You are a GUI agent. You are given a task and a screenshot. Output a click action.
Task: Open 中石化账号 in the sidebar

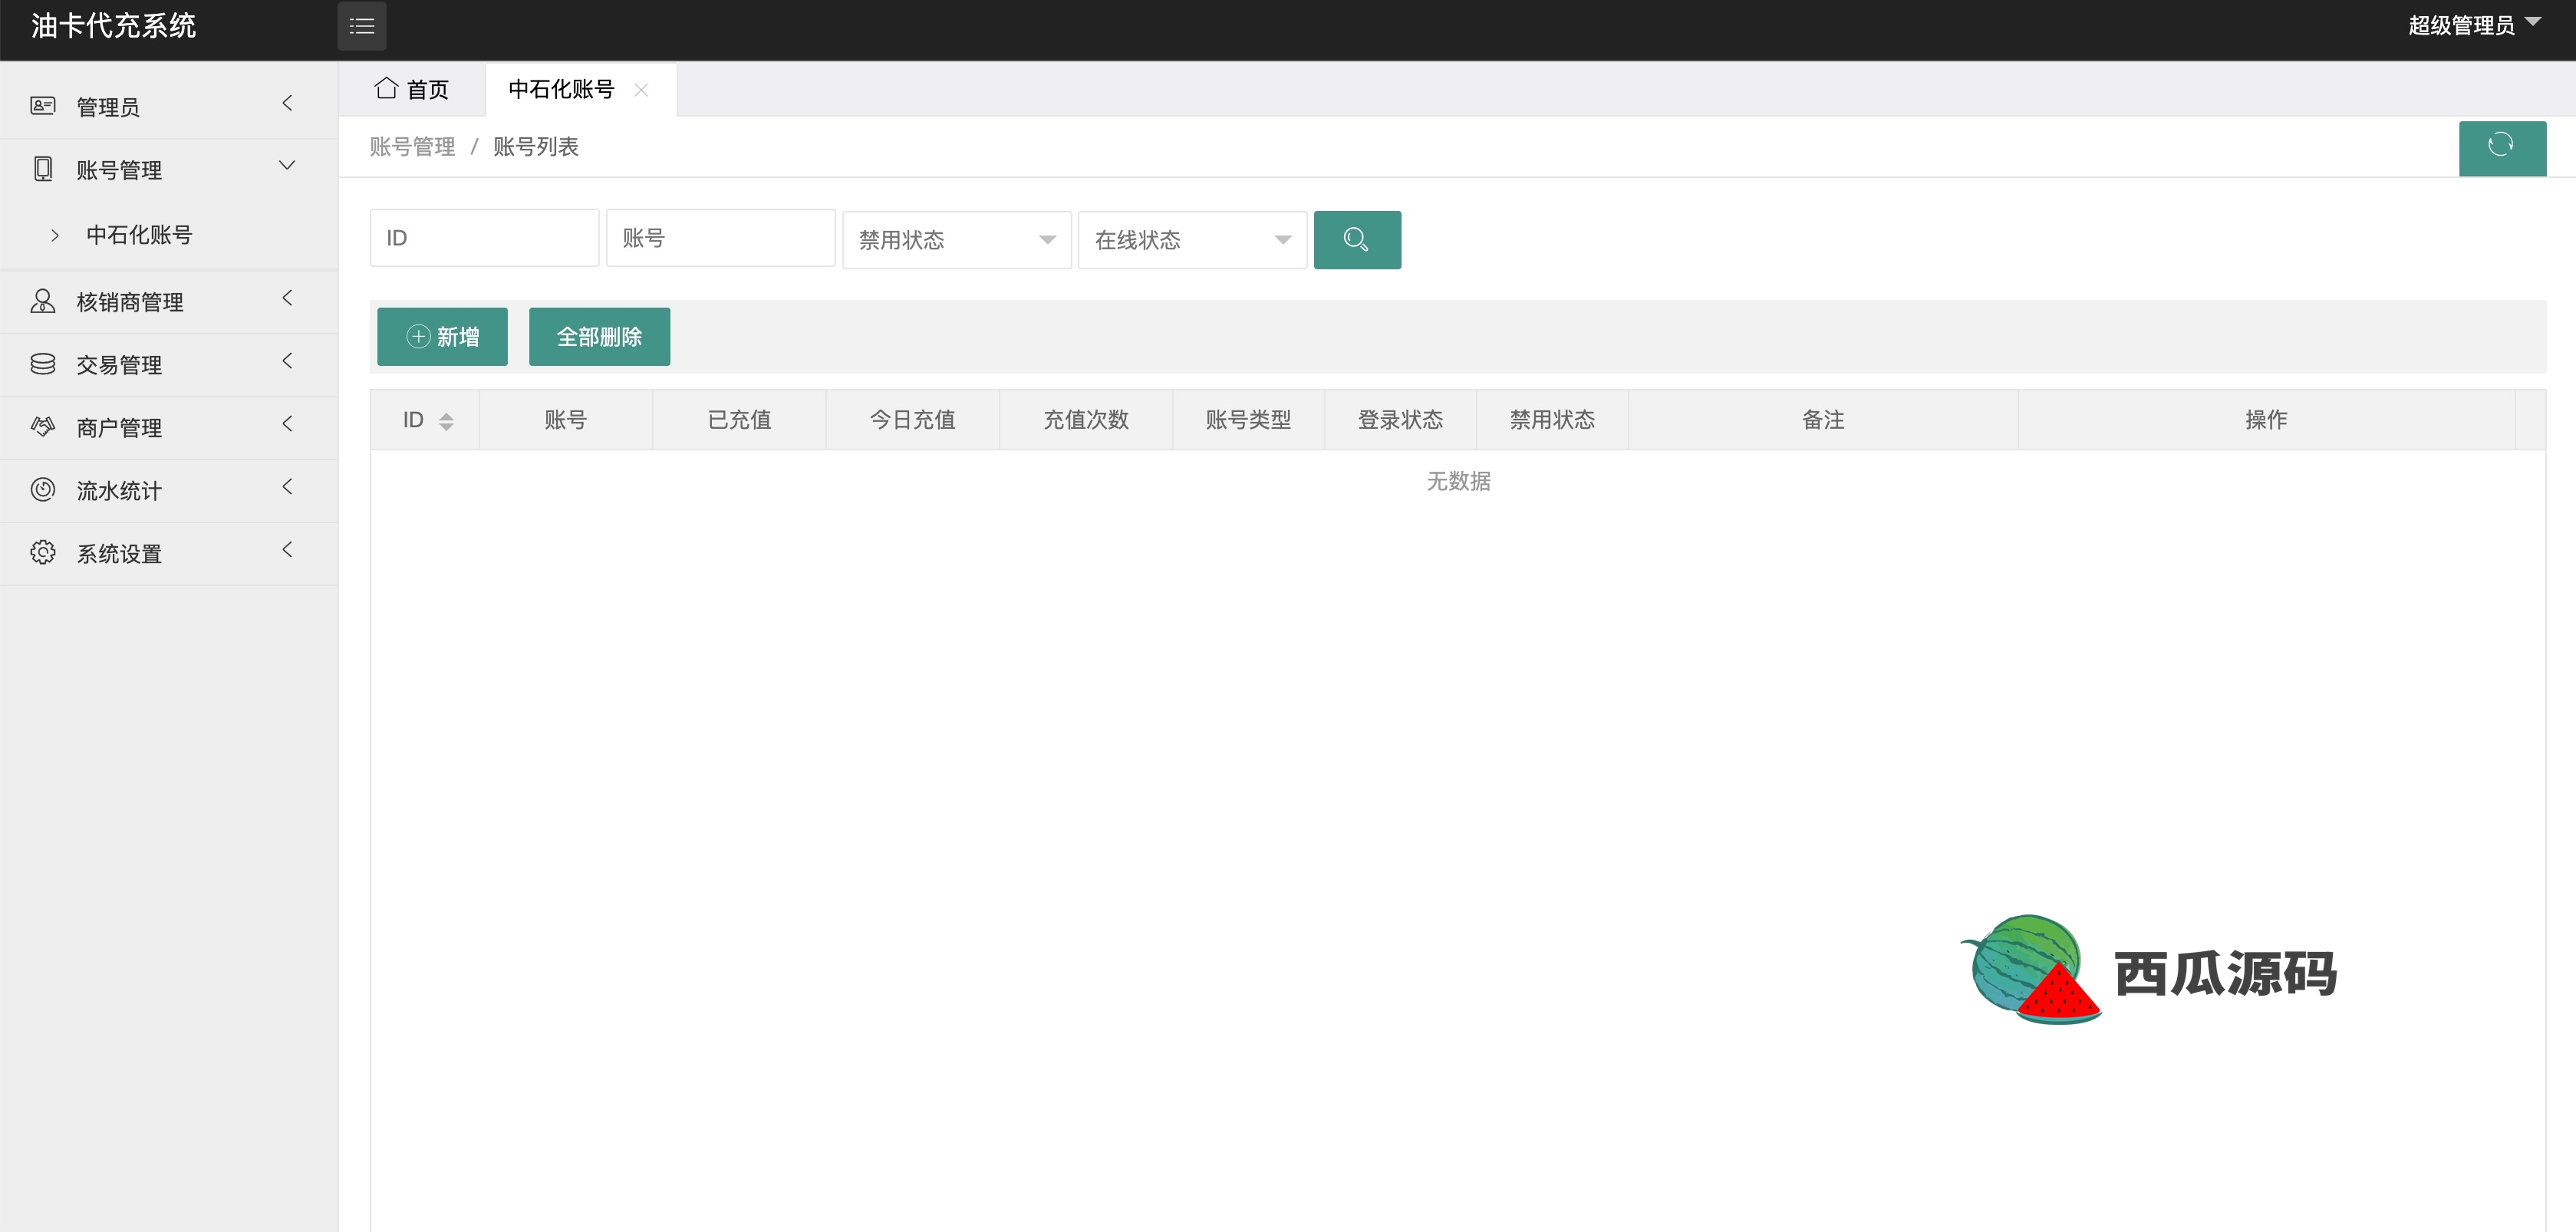(169, 235)
